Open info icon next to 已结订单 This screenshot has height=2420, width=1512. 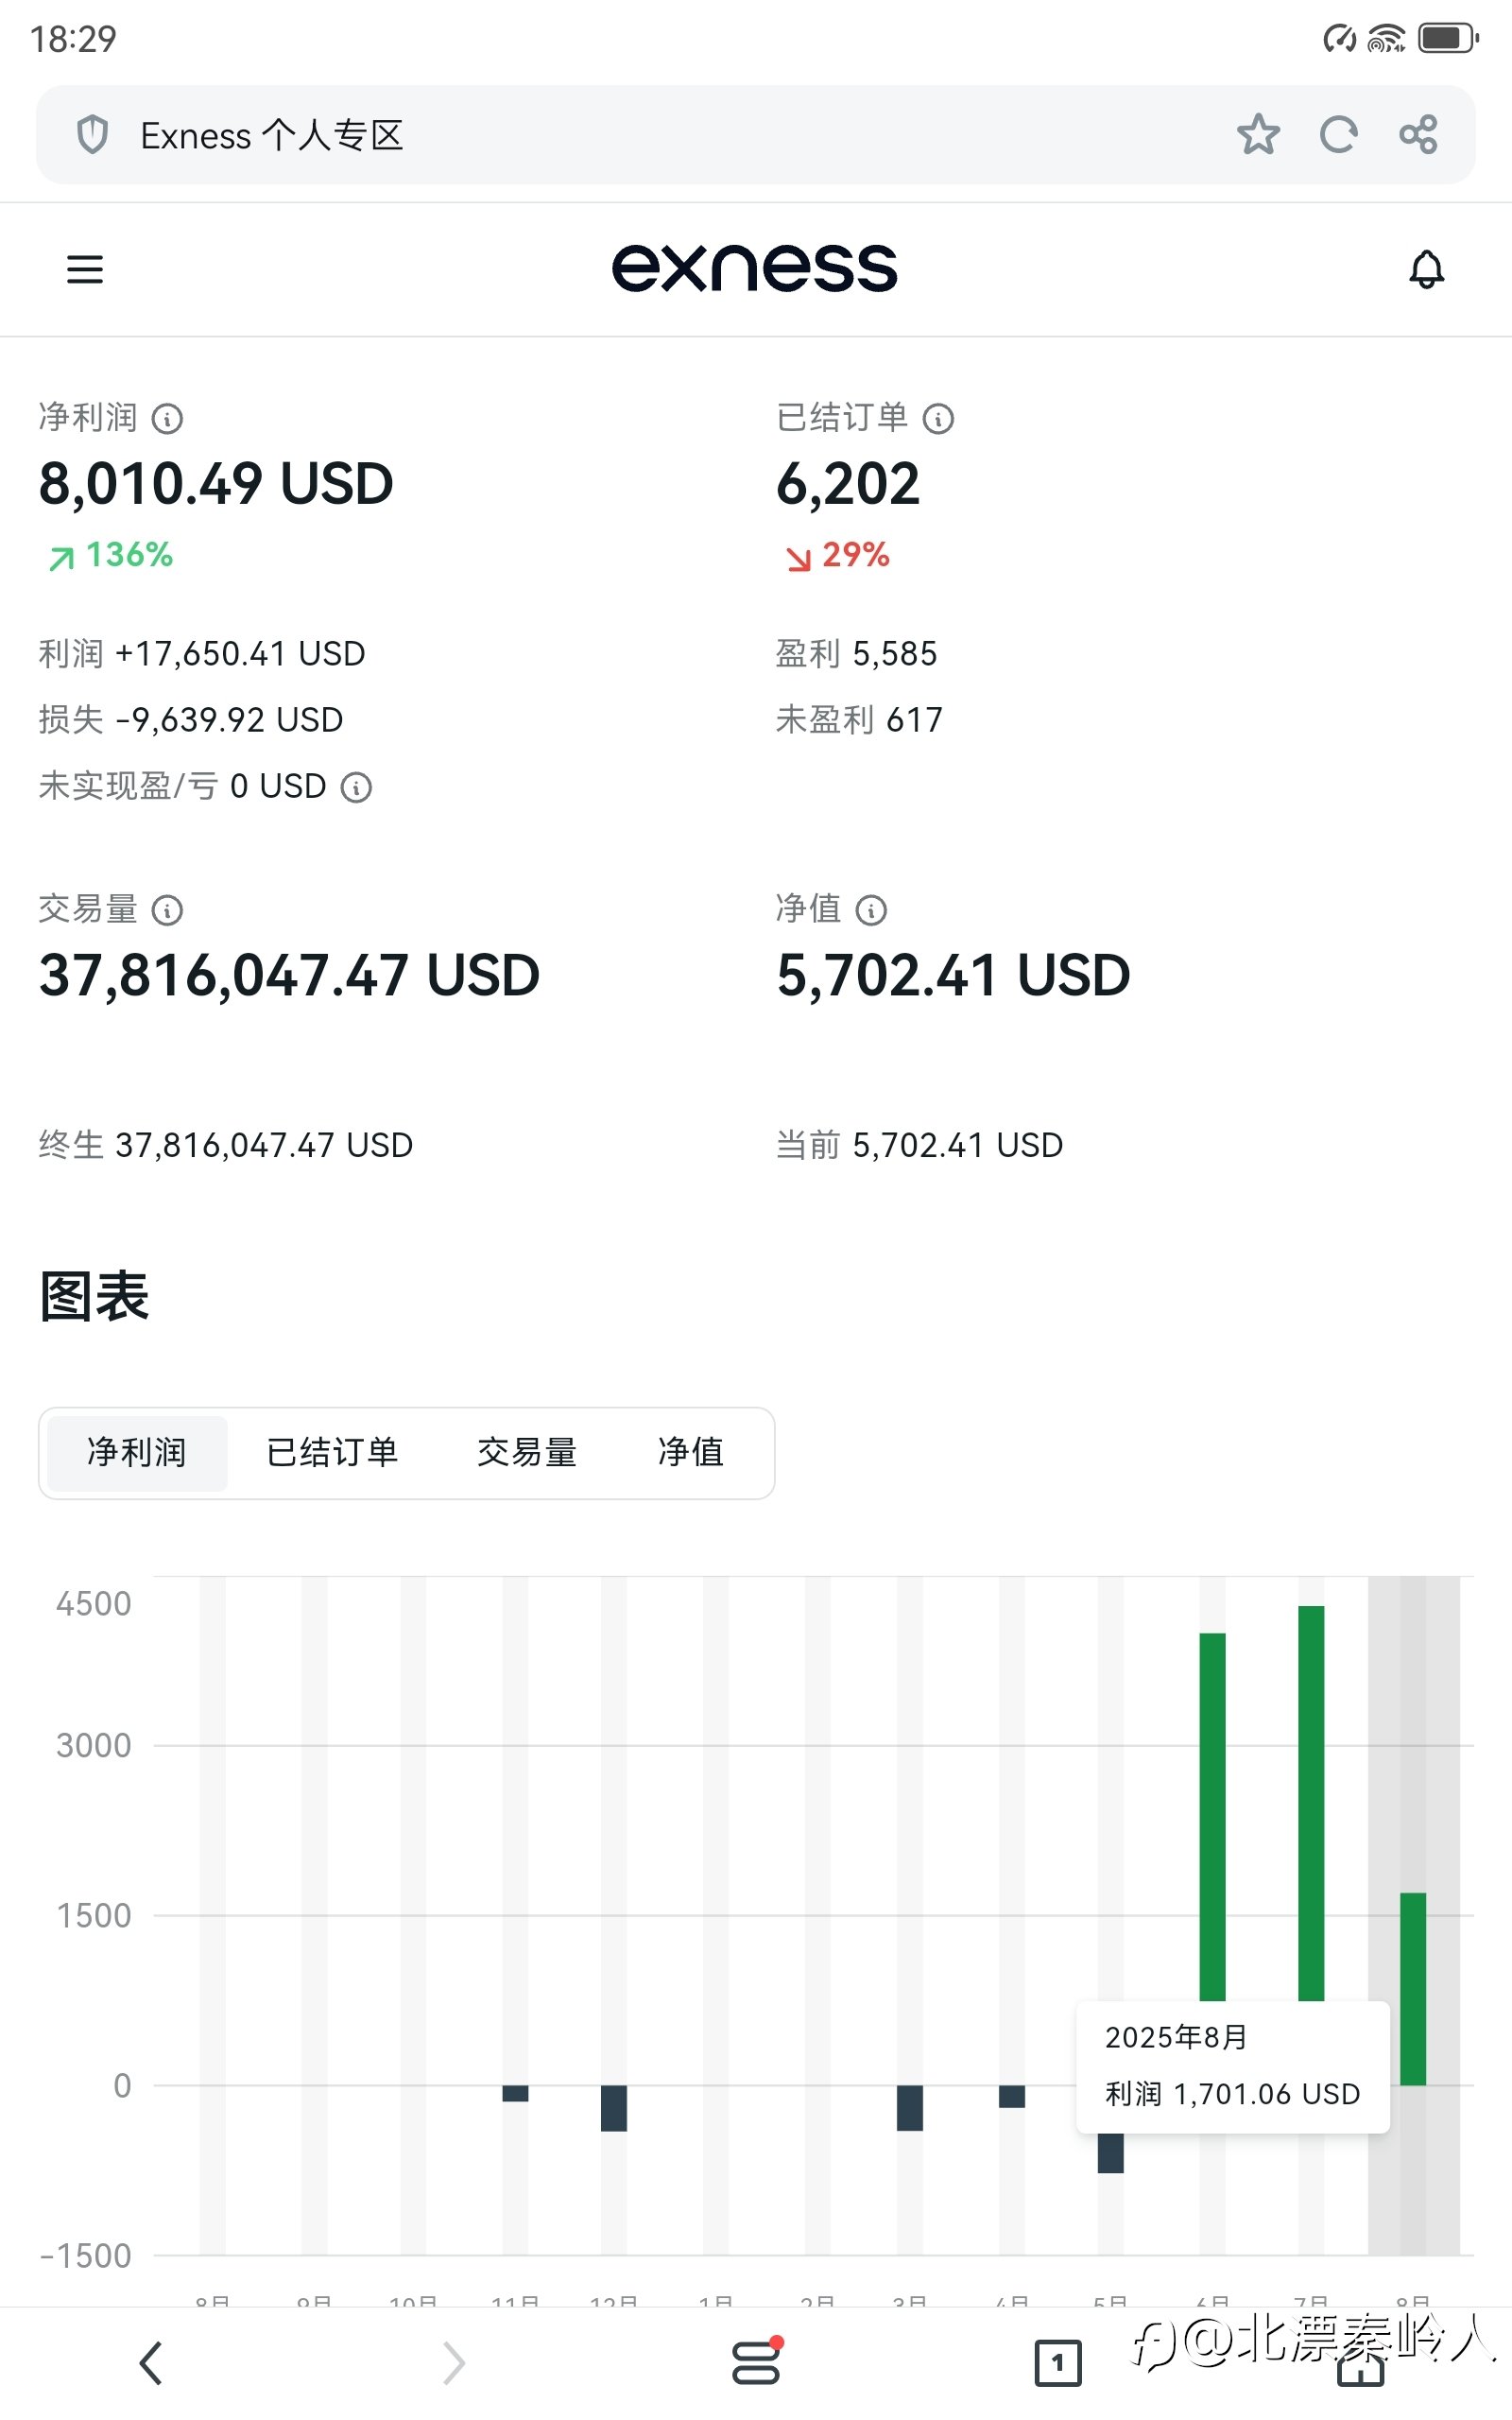pyautogui.click(x=937, y=418)
